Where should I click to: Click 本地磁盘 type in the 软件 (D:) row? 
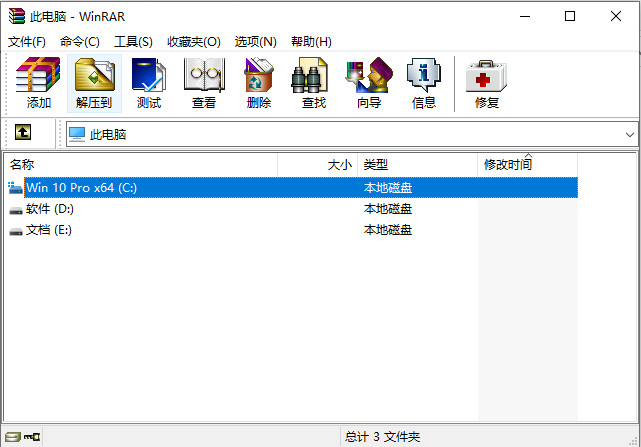[388, 209]
